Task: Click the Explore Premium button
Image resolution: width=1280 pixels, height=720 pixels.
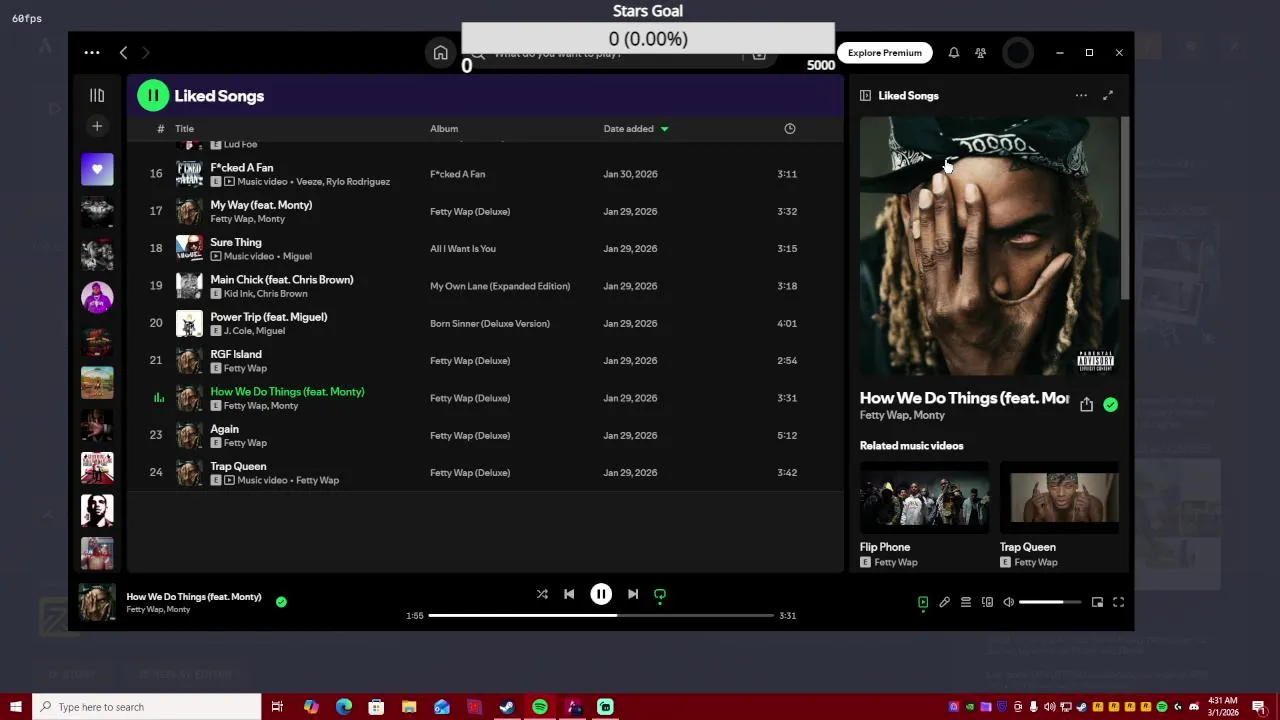Action: (885, 53)
